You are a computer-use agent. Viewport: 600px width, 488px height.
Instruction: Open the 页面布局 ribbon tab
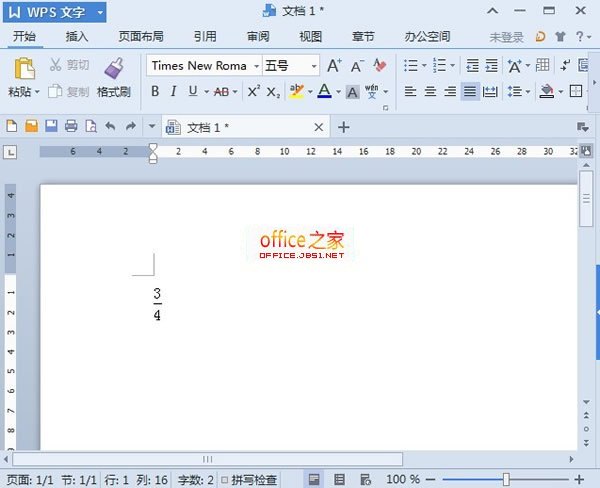141,37
